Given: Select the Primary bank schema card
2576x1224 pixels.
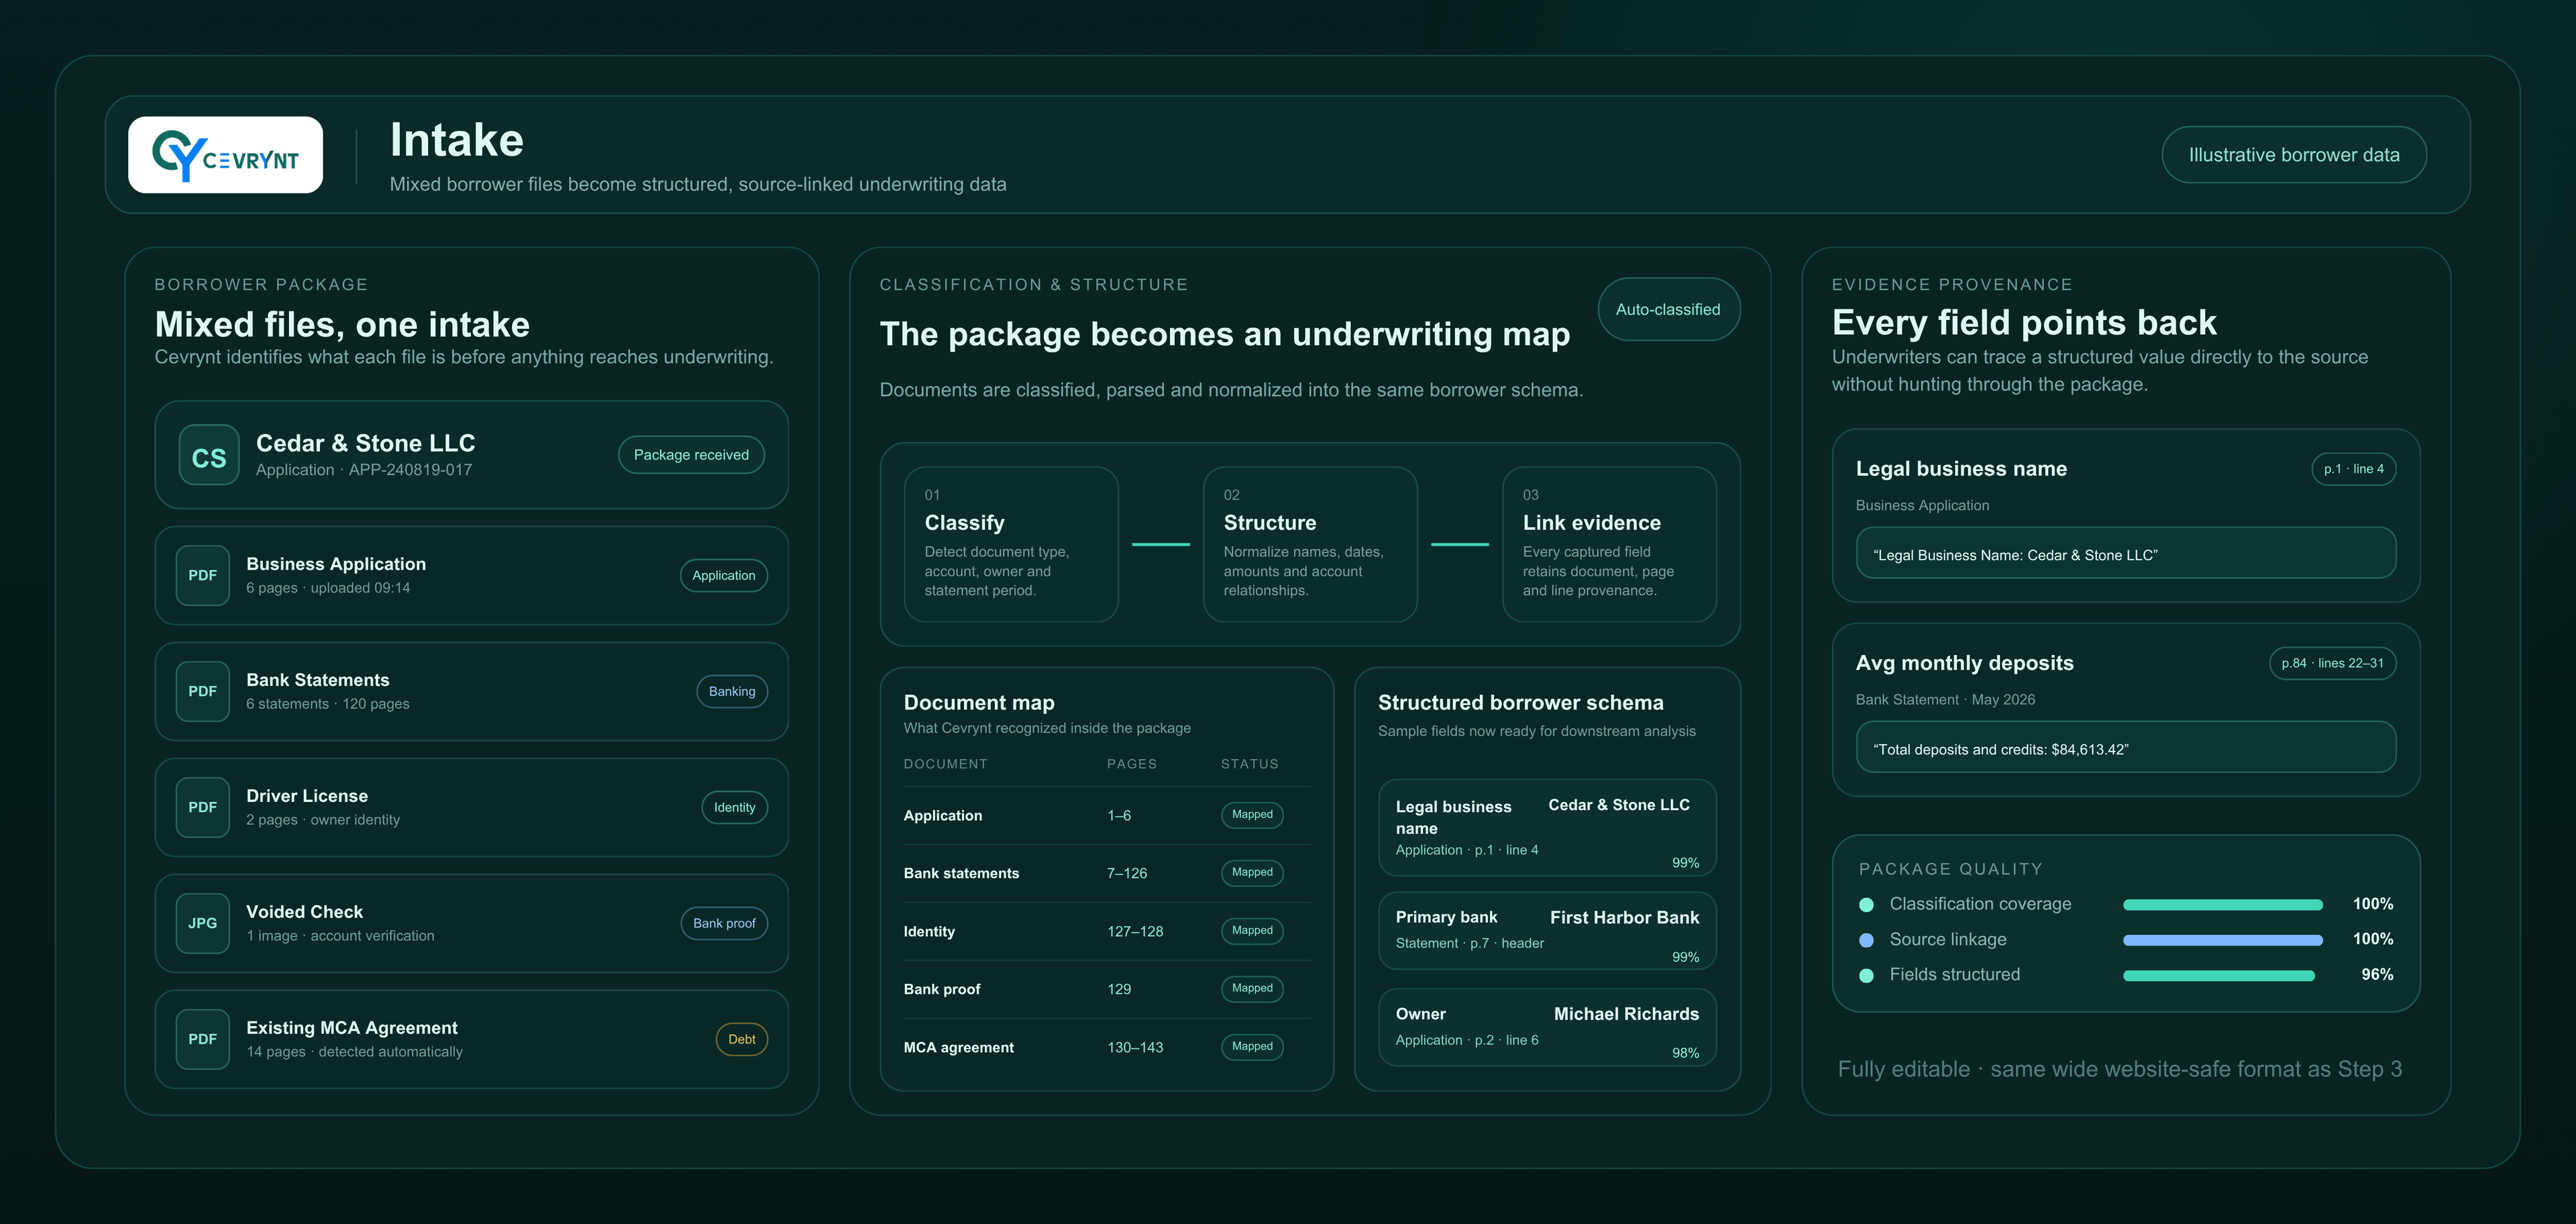Looking at the screenshot, I should 1547,931.
